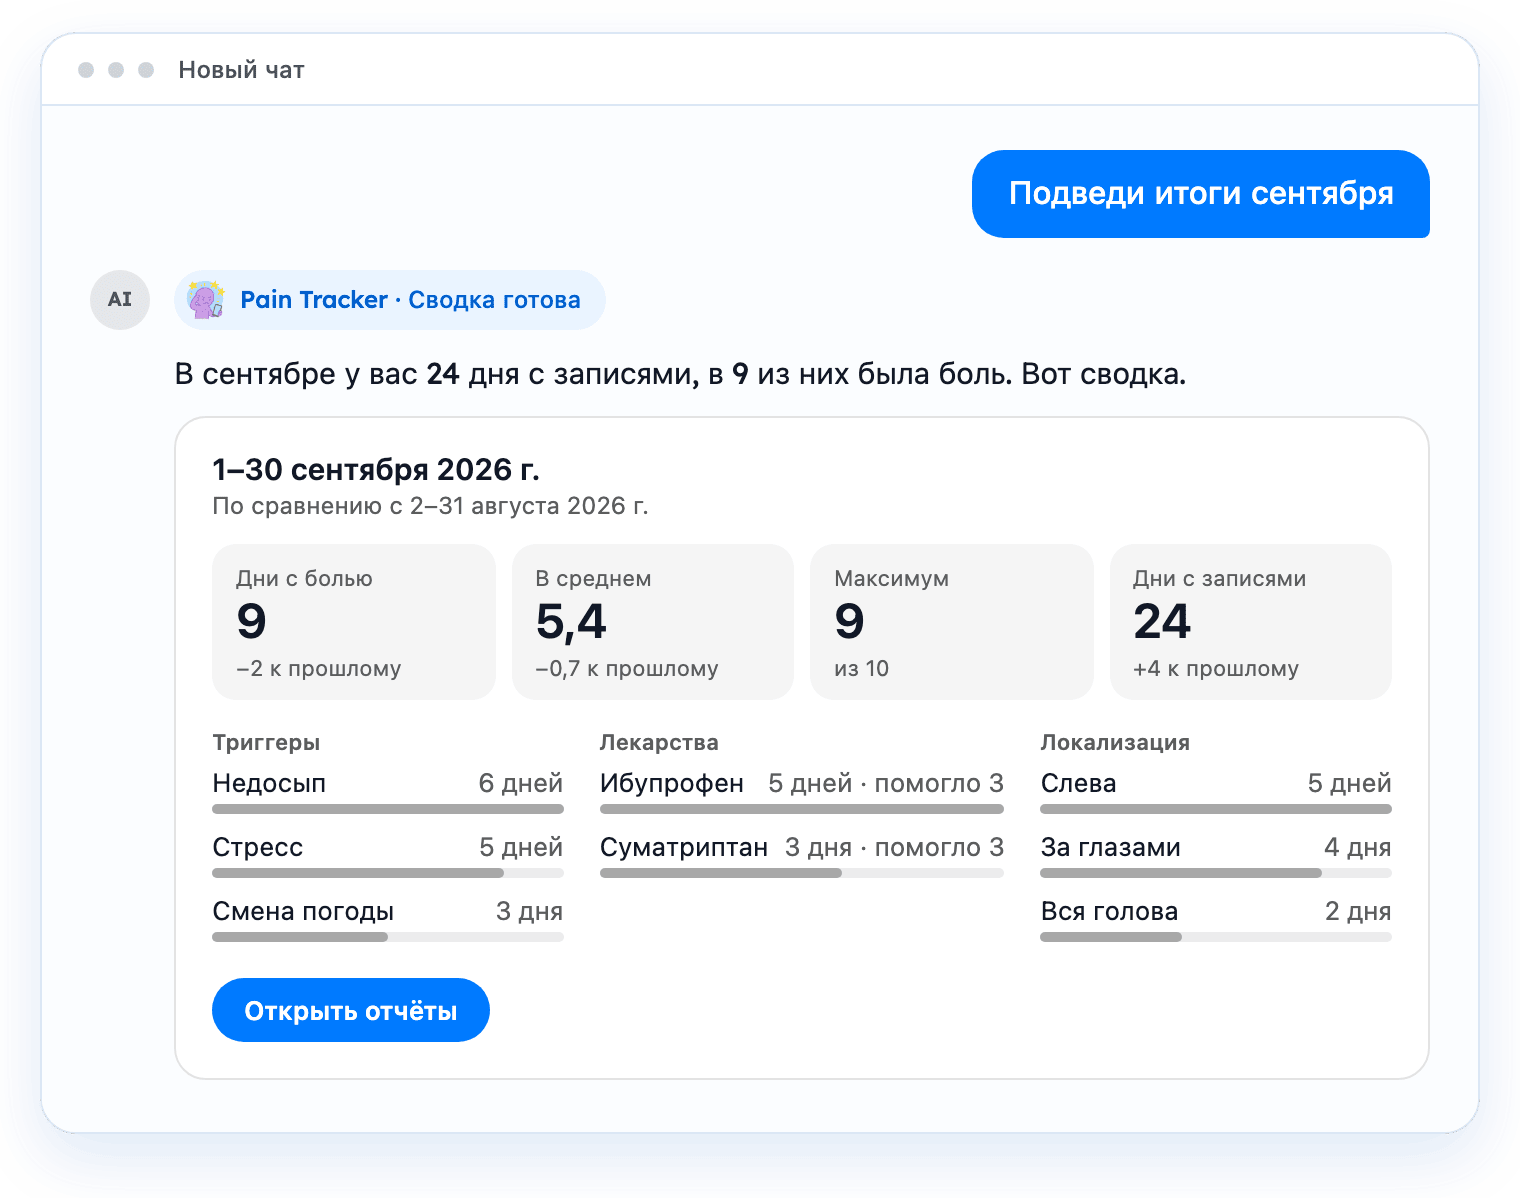Click the 'Недосып' progress bar

point(388,809)
